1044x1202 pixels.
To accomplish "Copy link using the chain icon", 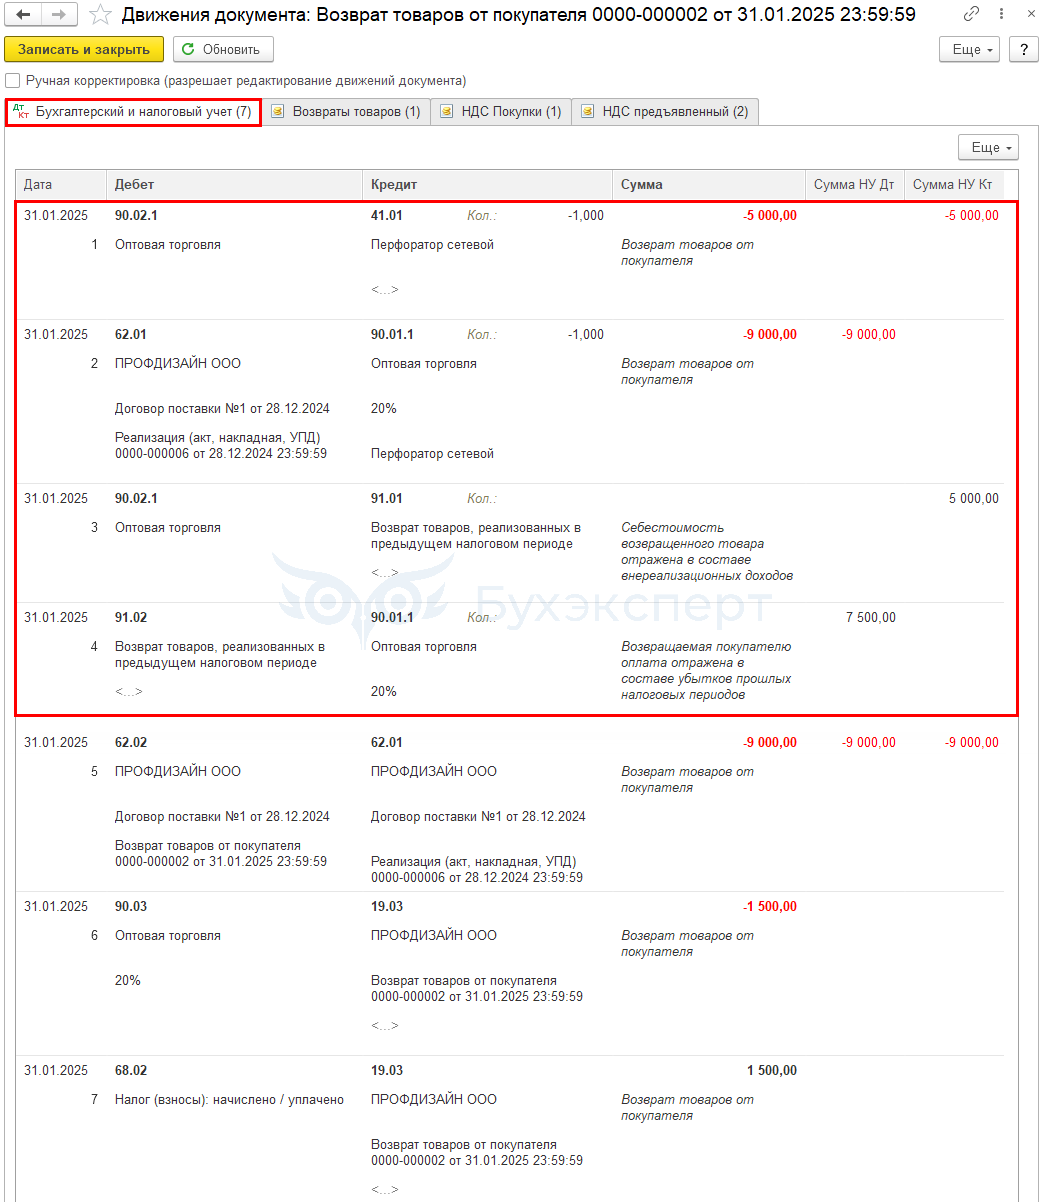I will point(972,15).
